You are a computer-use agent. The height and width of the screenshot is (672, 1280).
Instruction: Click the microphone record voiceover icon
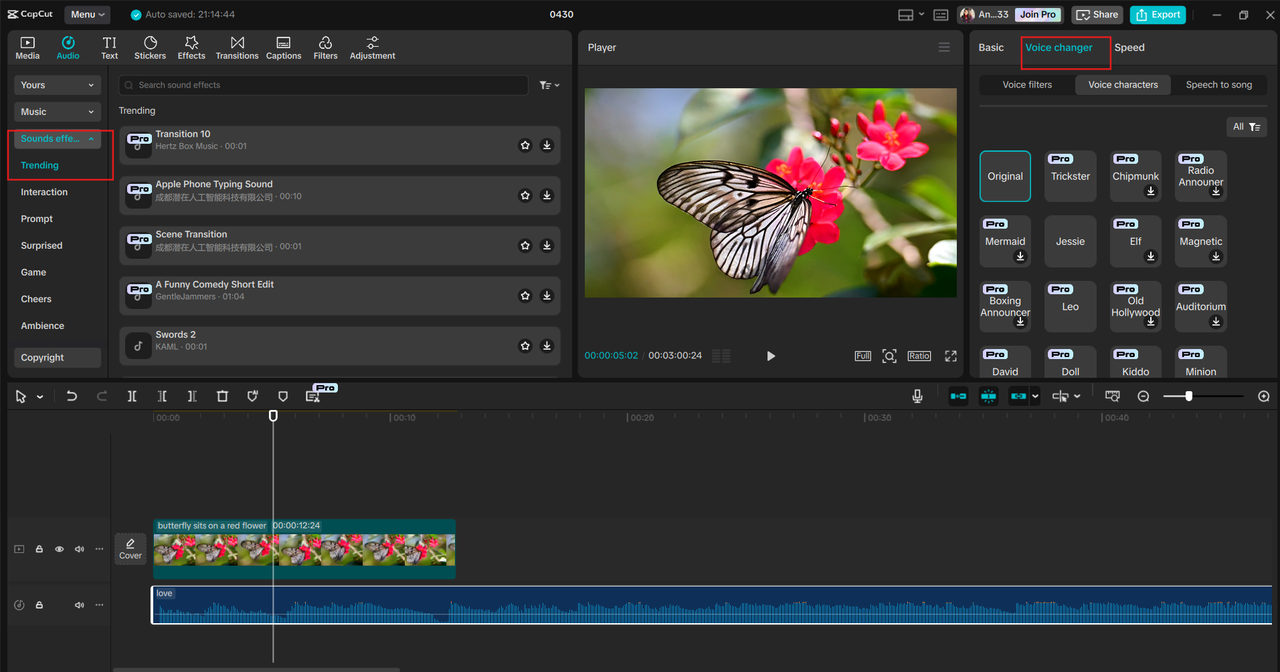917,396
